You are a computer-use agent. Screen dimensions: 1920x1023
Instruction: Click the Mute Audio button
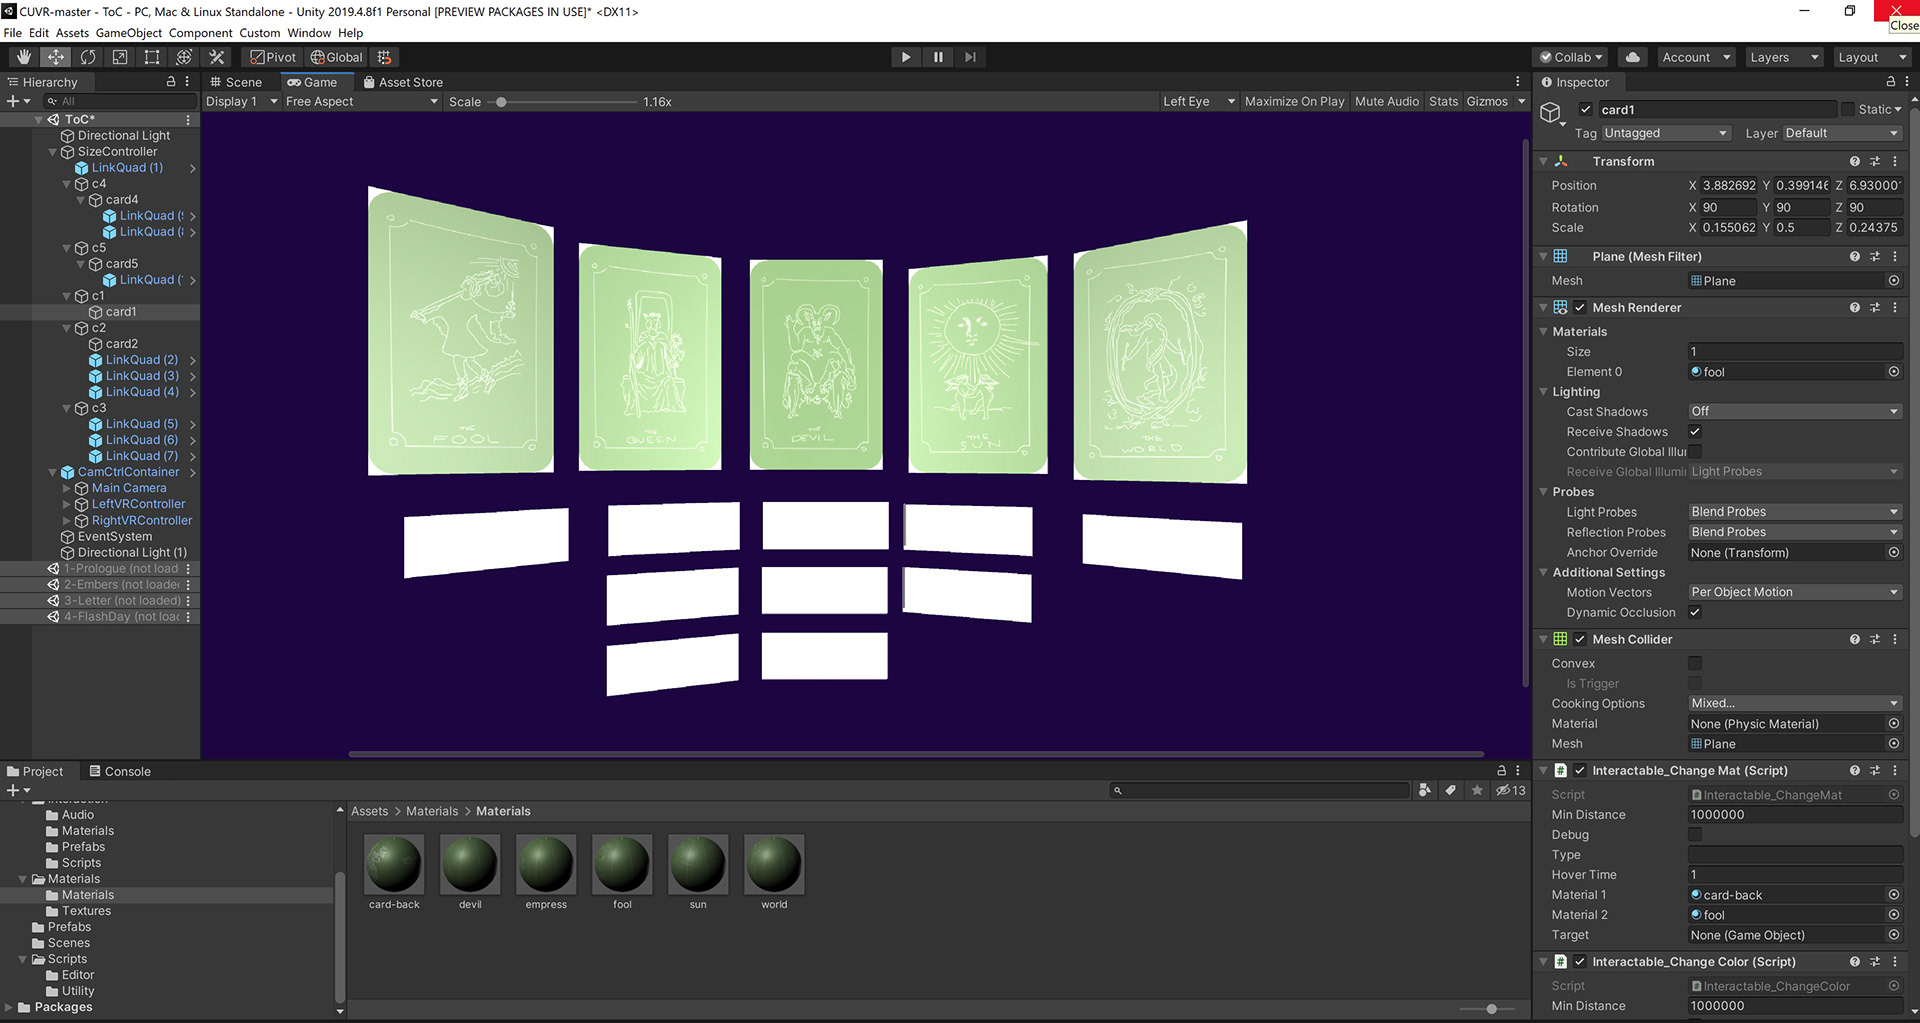point(1386,101)
